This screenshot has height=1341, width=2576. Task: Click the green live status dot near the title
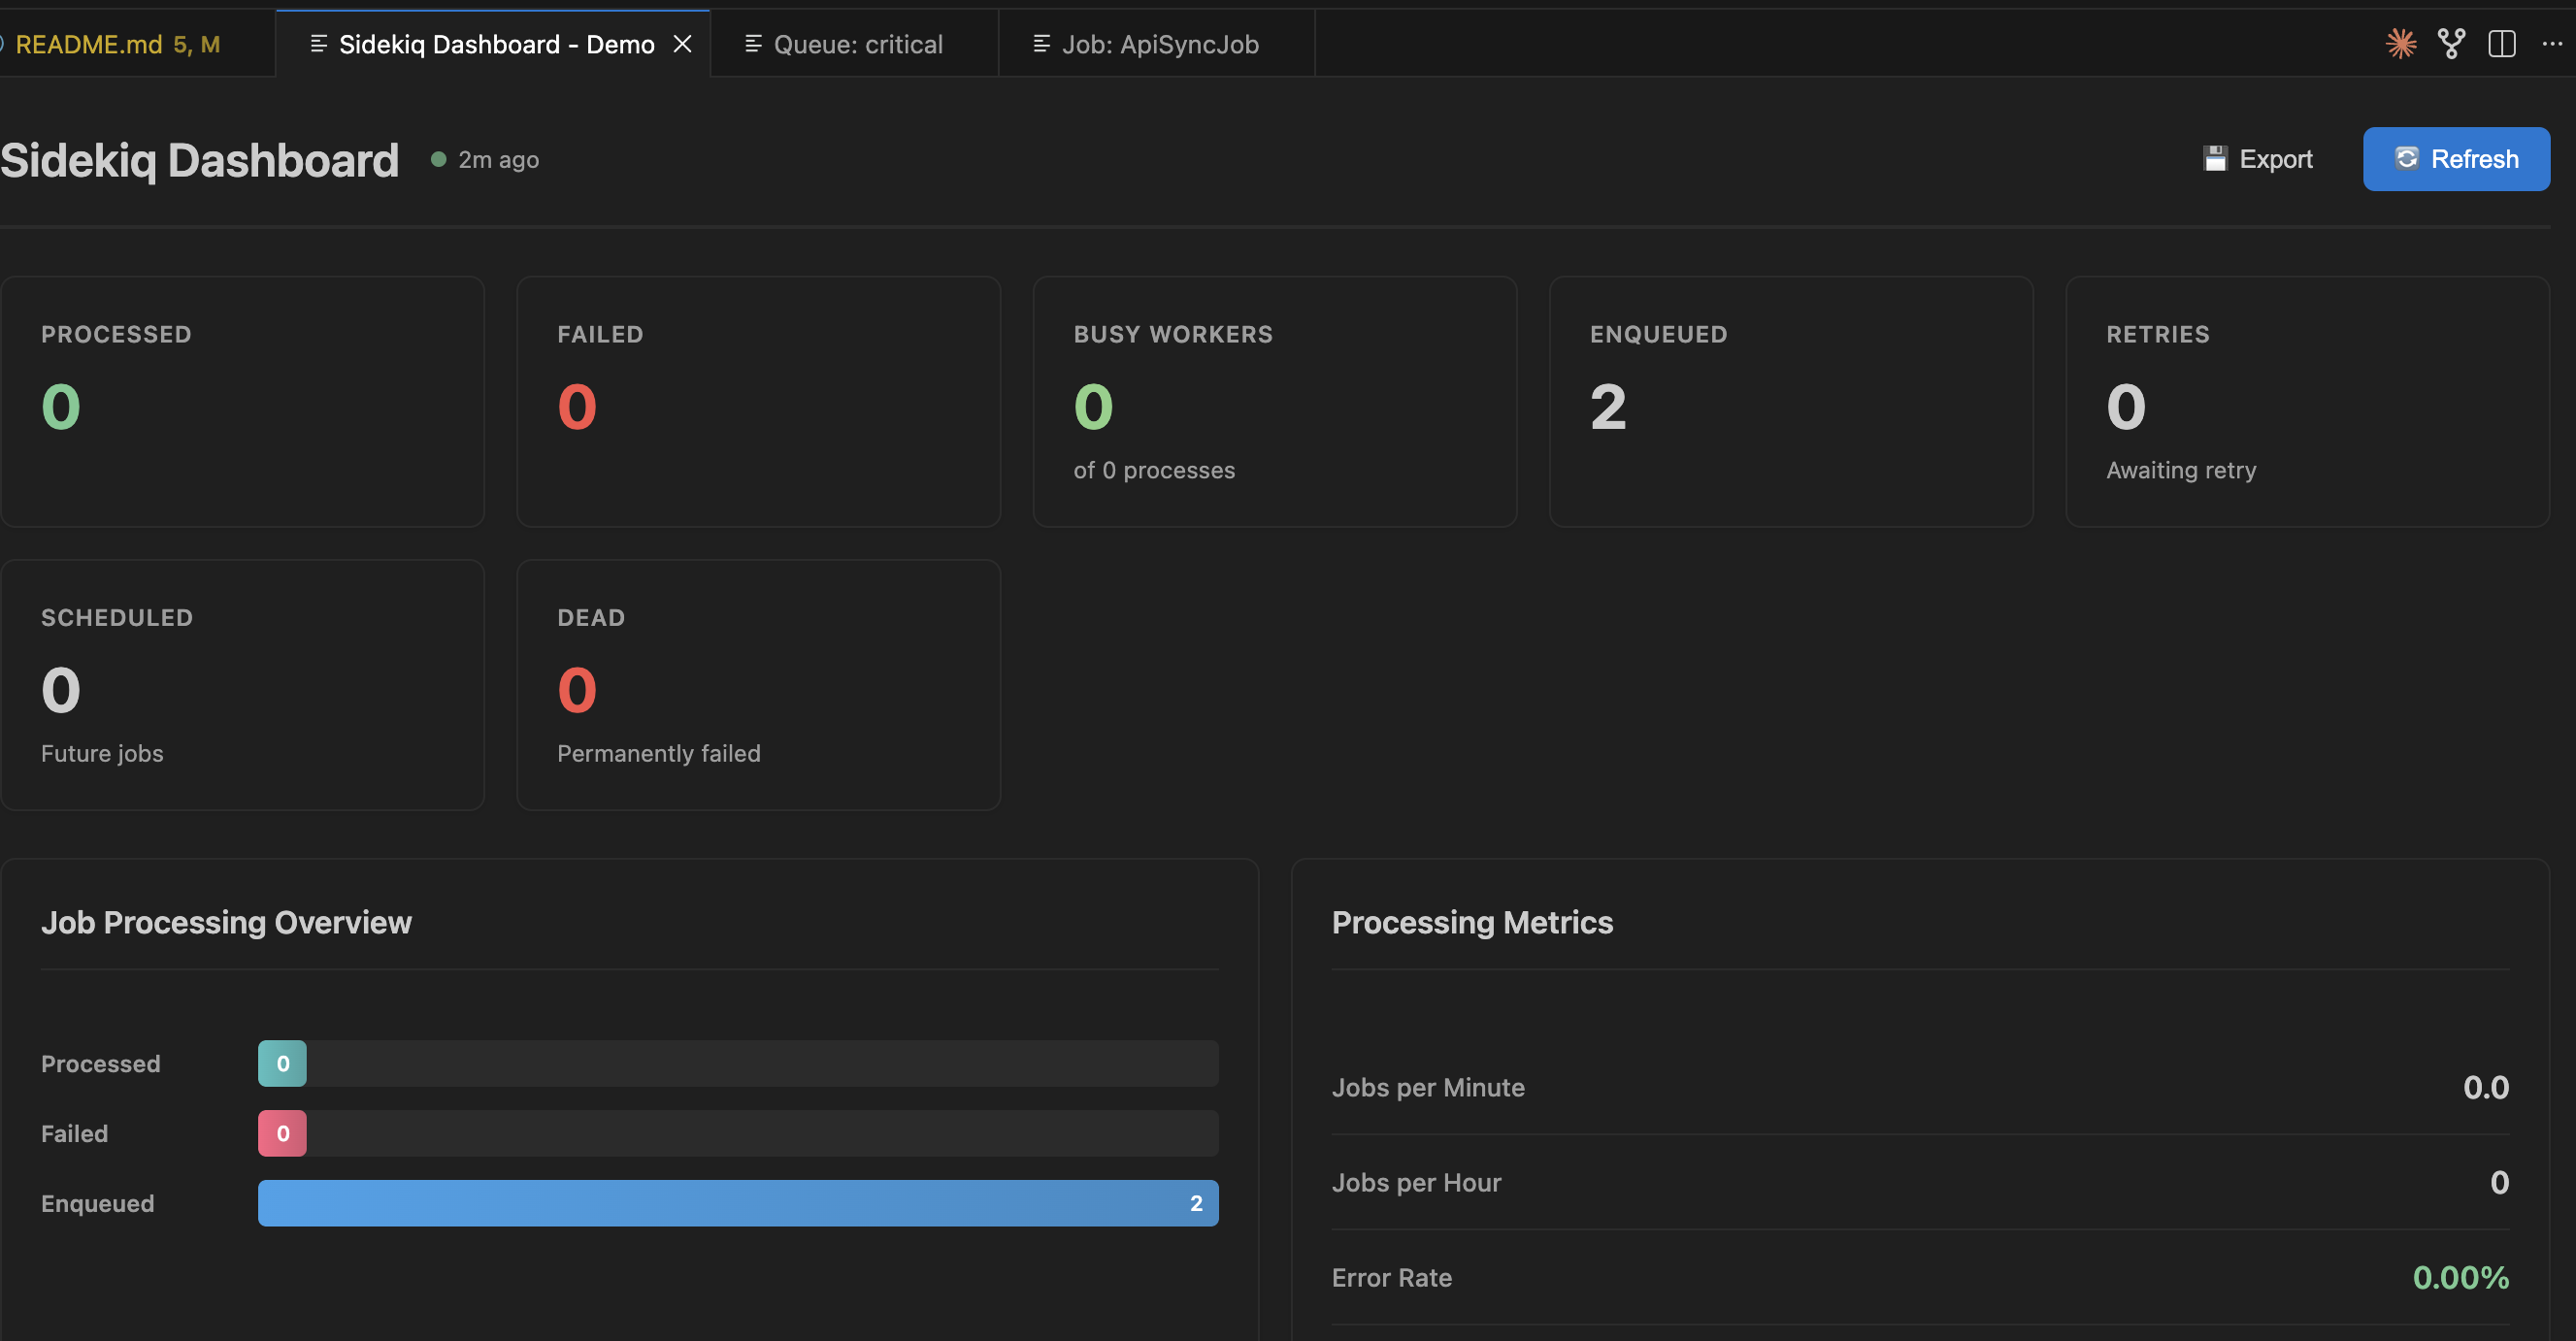pos(438,158)
